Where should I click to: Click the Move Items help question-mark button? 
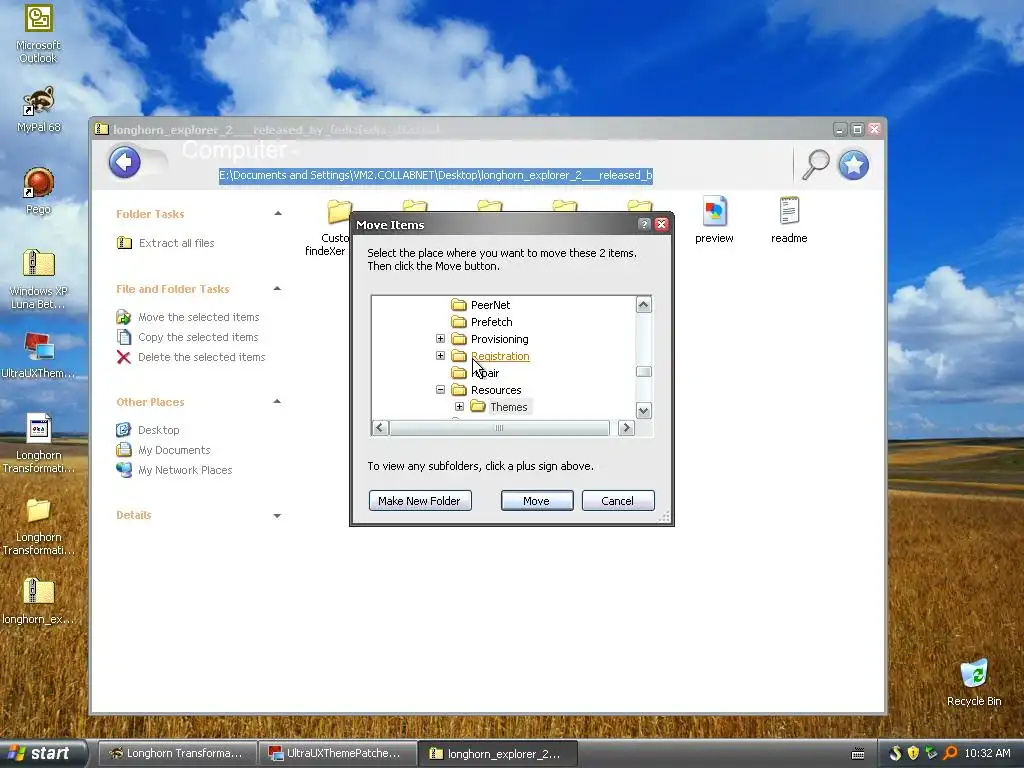coord(644,224)
